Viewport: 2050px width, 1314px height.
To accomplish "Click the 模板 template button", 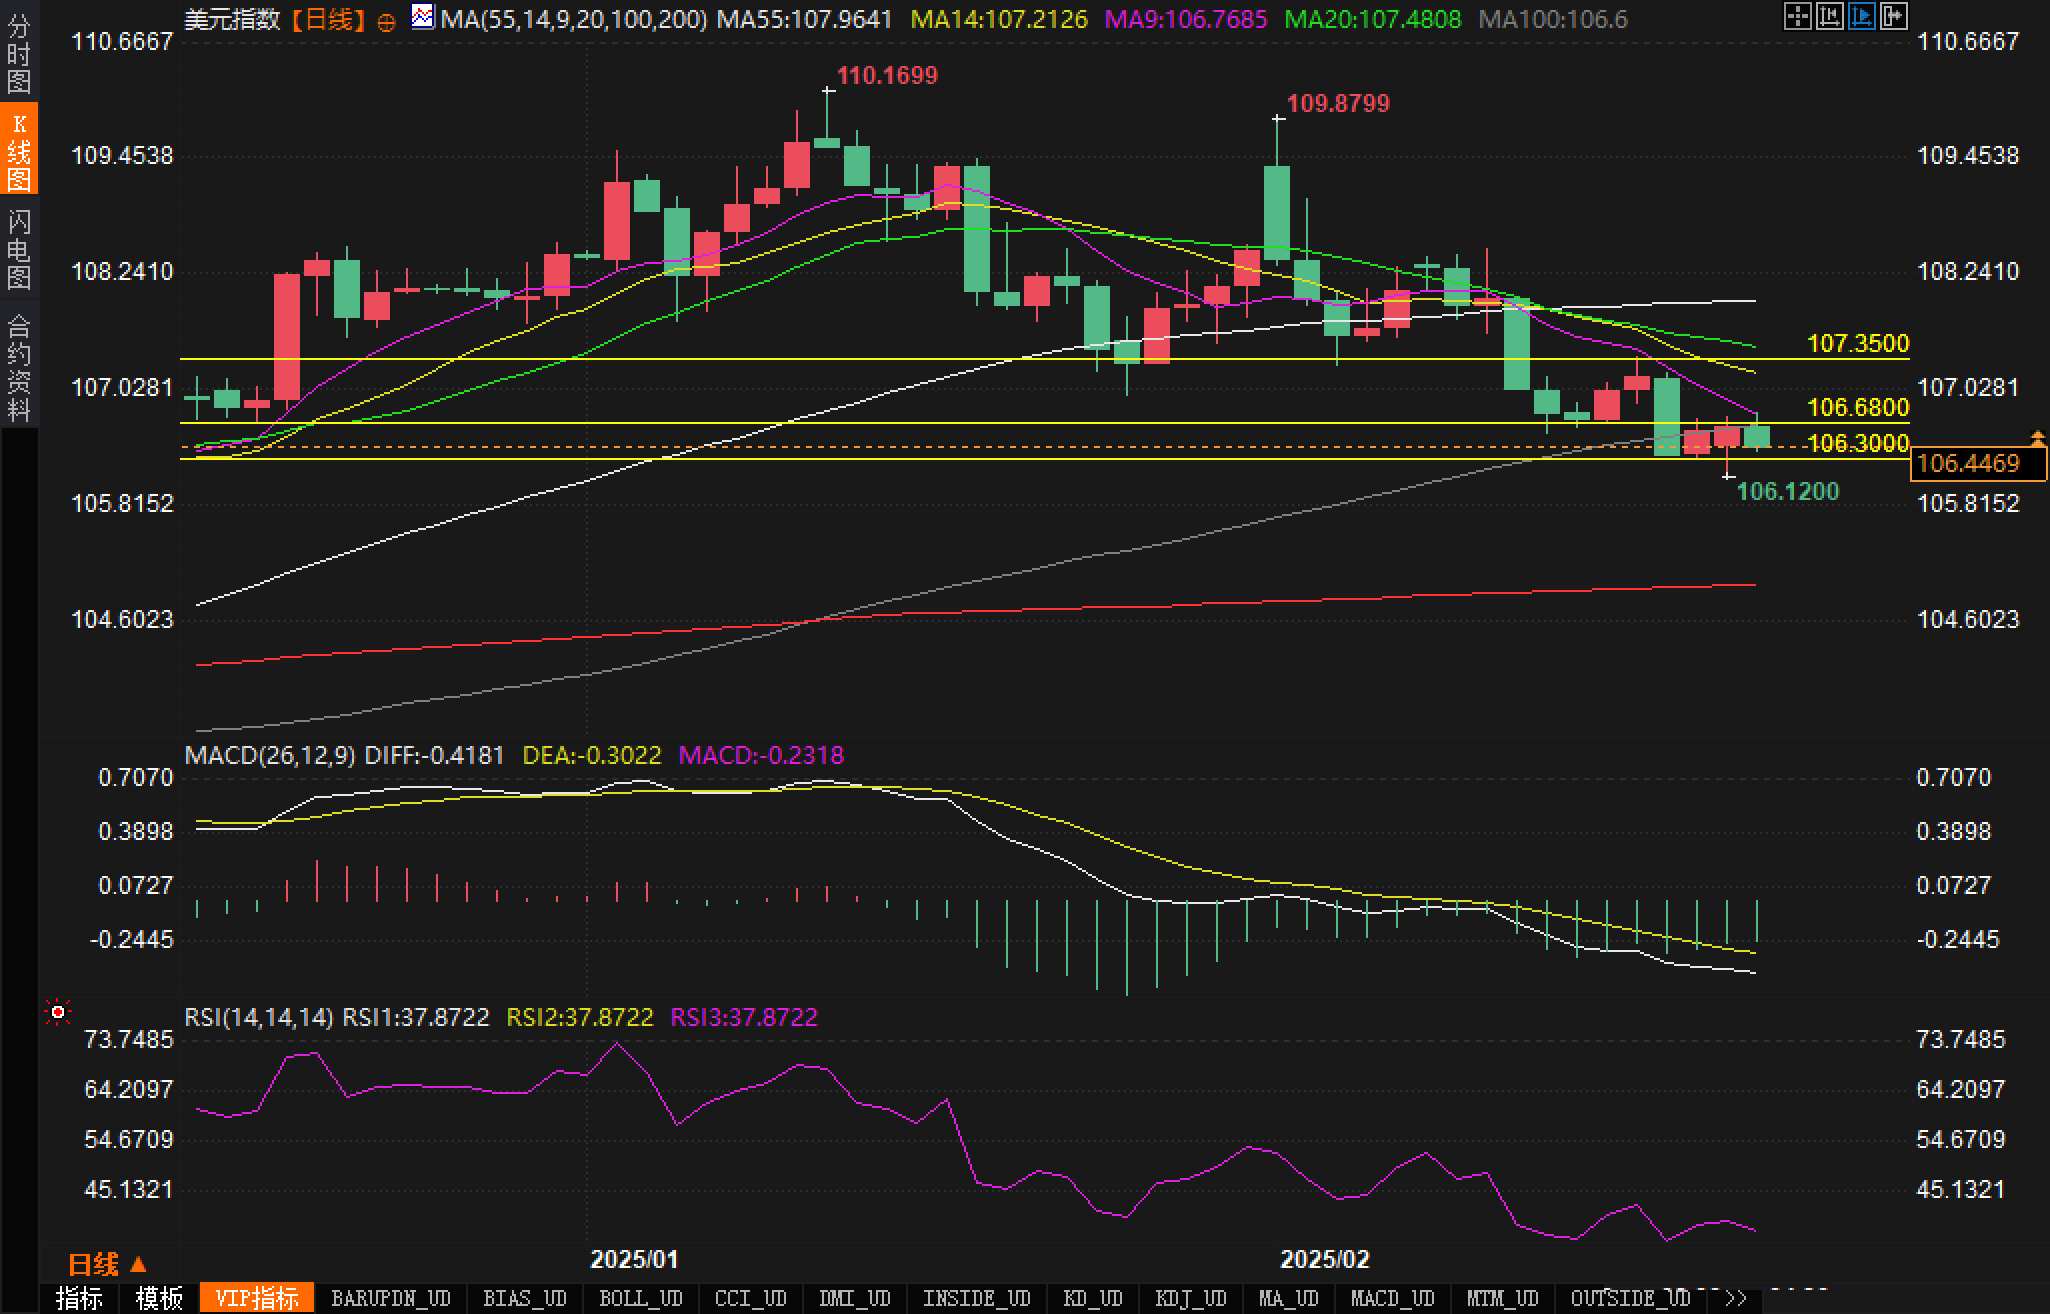I will click(x=160, y=1298).
